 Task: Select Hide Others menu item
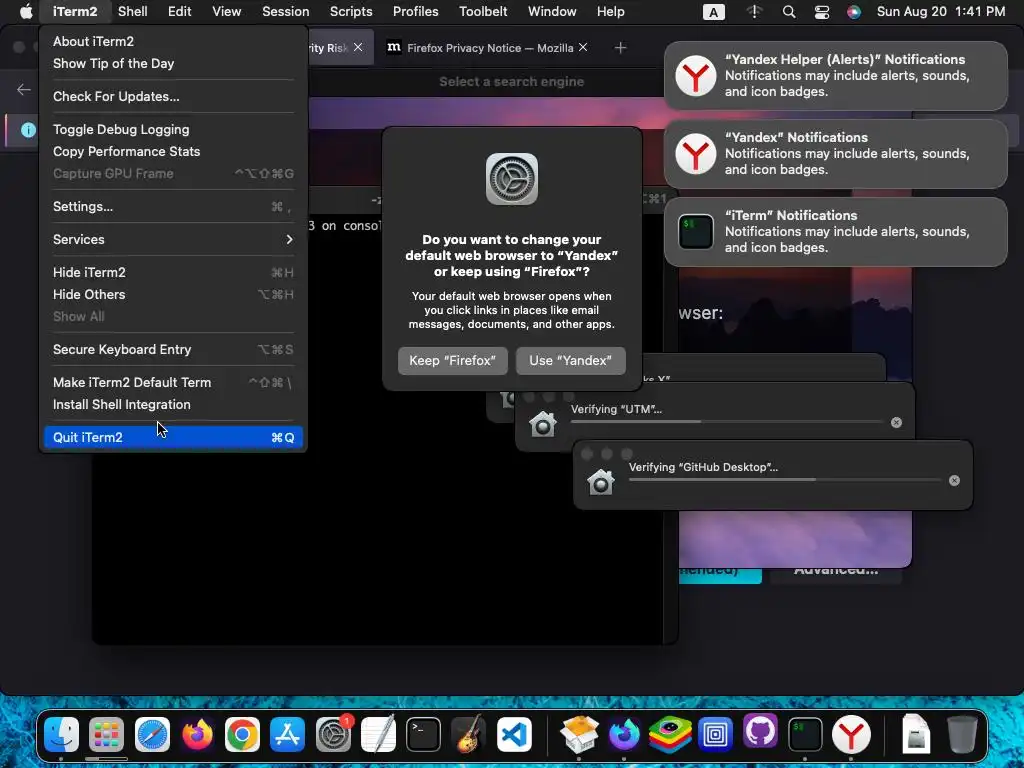coord(173,295)
